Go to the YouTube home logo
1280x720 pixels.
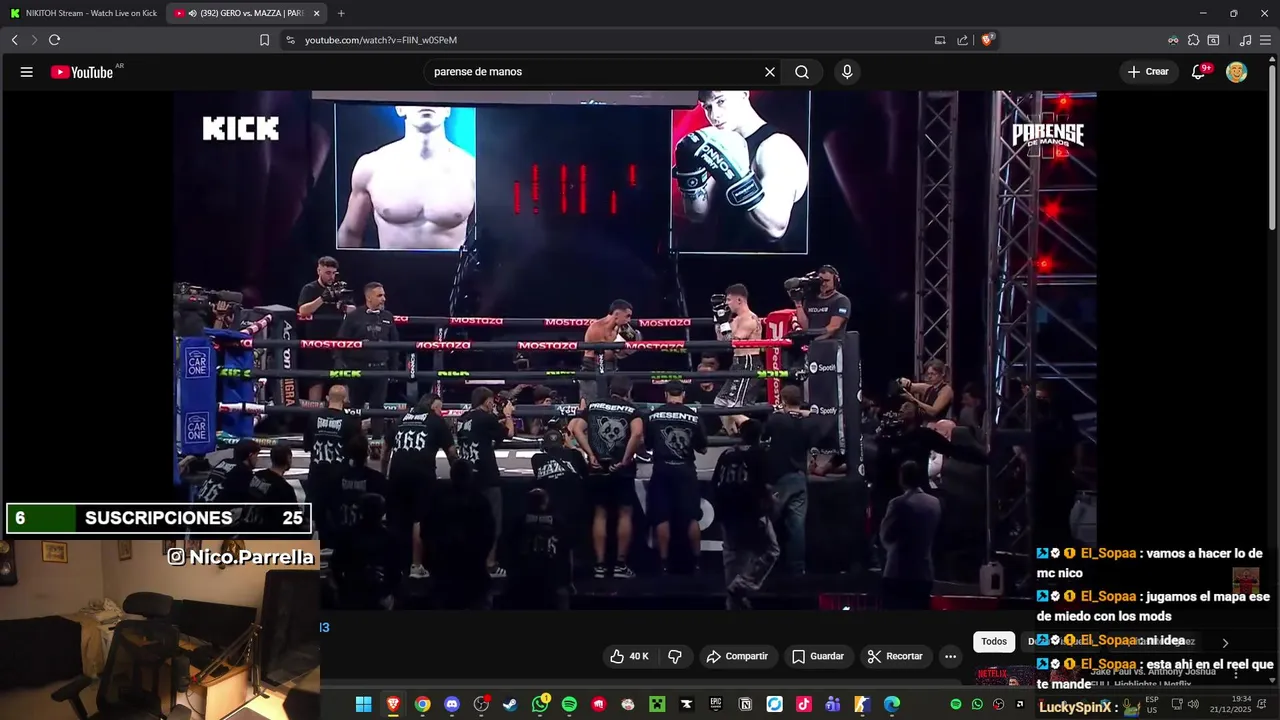[x=82, y=72]
